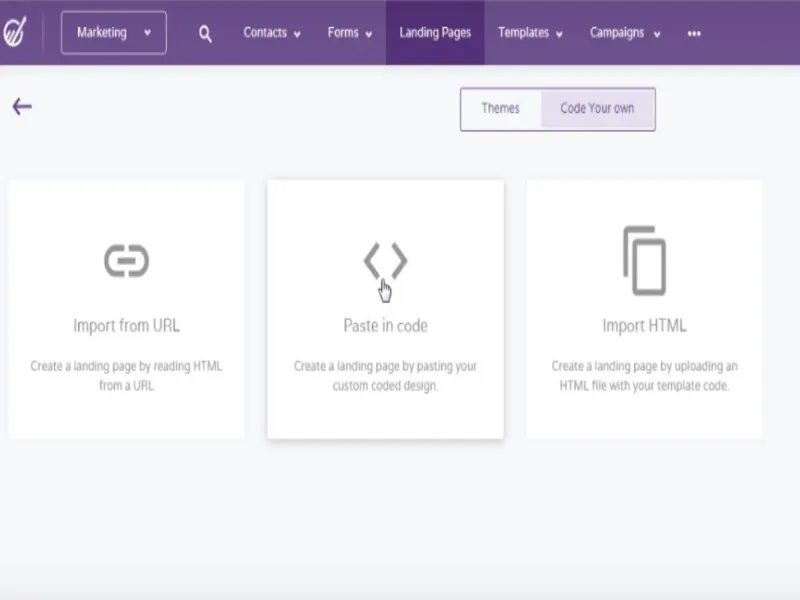Click the chain link icon for URL import

pyautogui.click(x=126, y=261)
